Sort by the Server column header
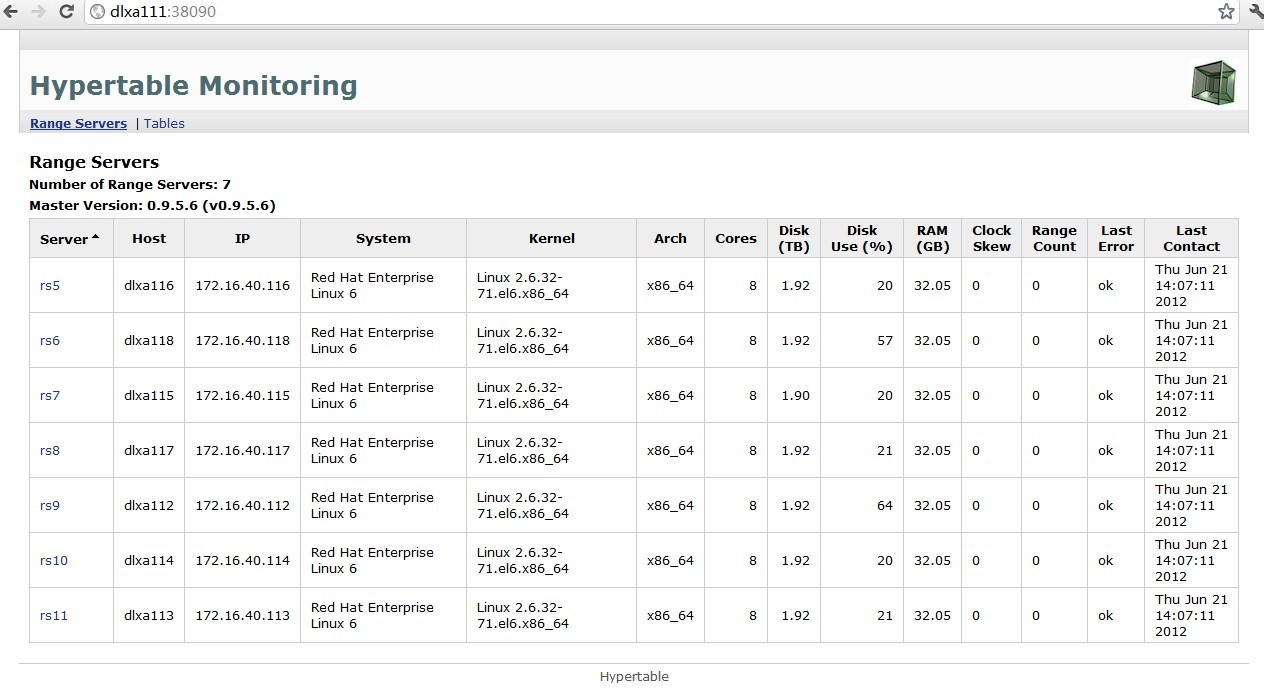Image resolution: width=1264 pixels, height=699 pixels. 70,239
